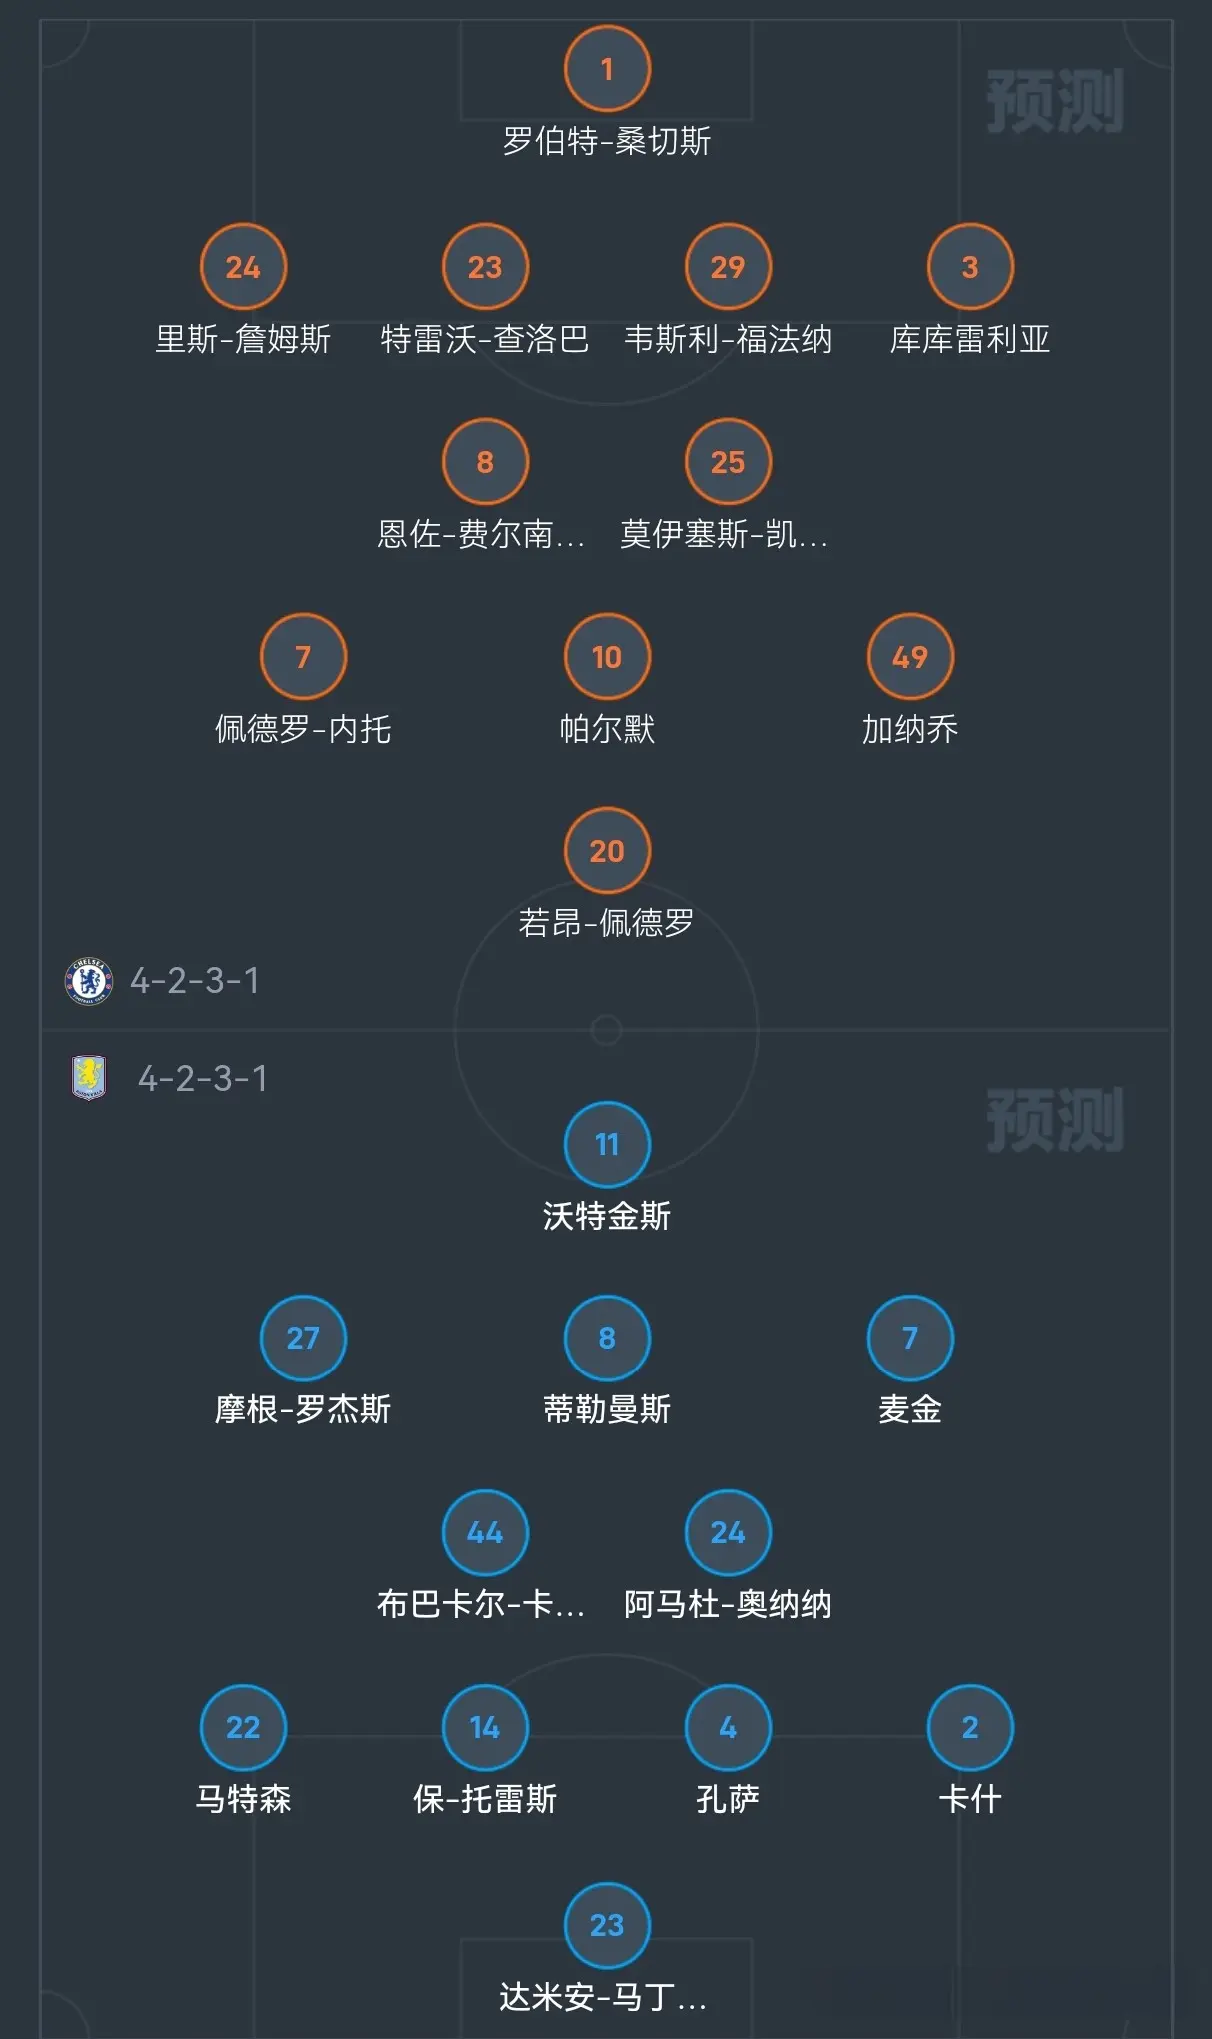Click the Aston Villa club crest icon

tap(89, 1078)
